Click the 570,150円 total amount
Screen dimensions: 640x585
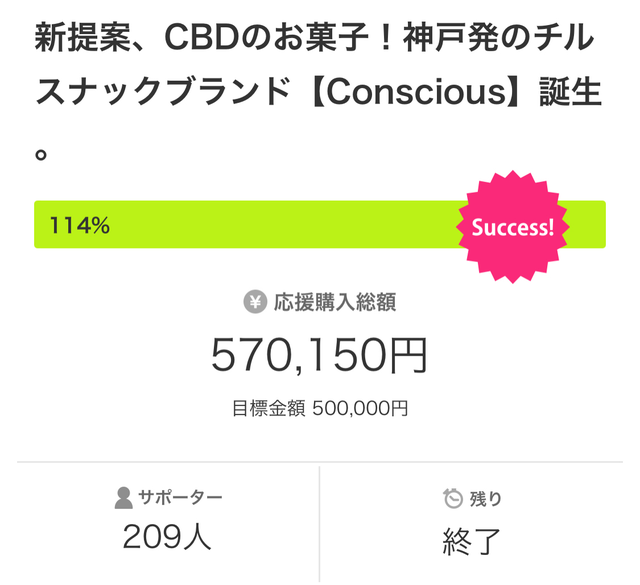coord(319,355)
